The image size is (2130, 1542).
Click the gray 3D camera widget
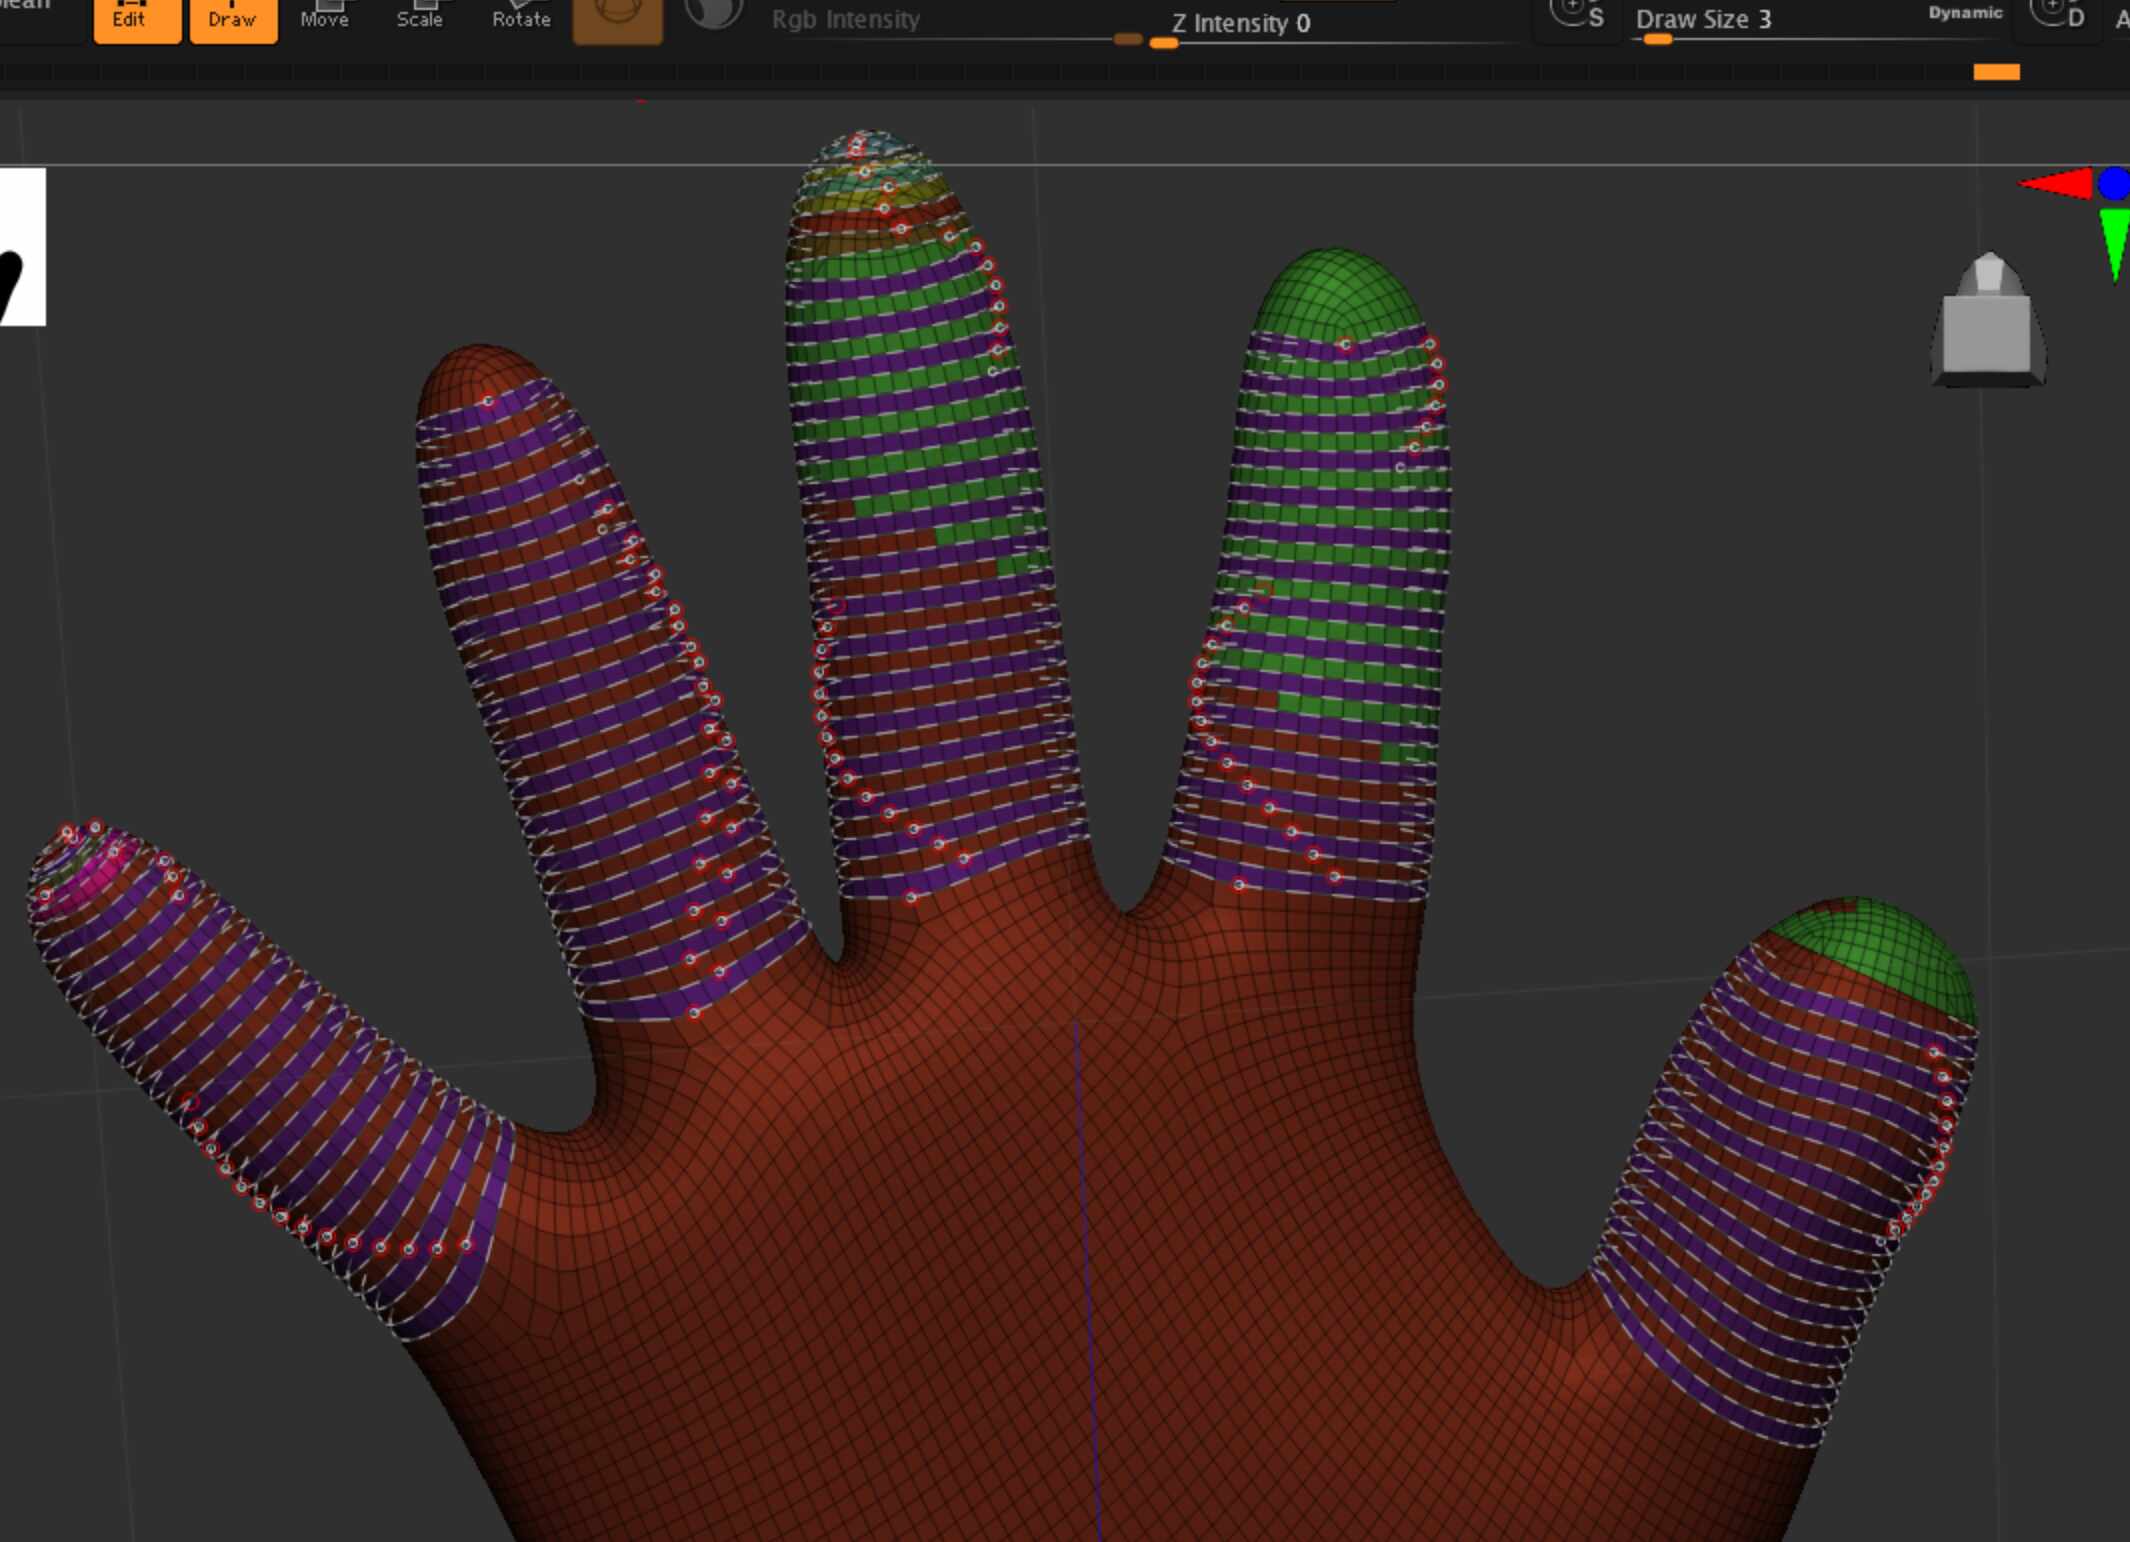click(x=1988, y=320)
